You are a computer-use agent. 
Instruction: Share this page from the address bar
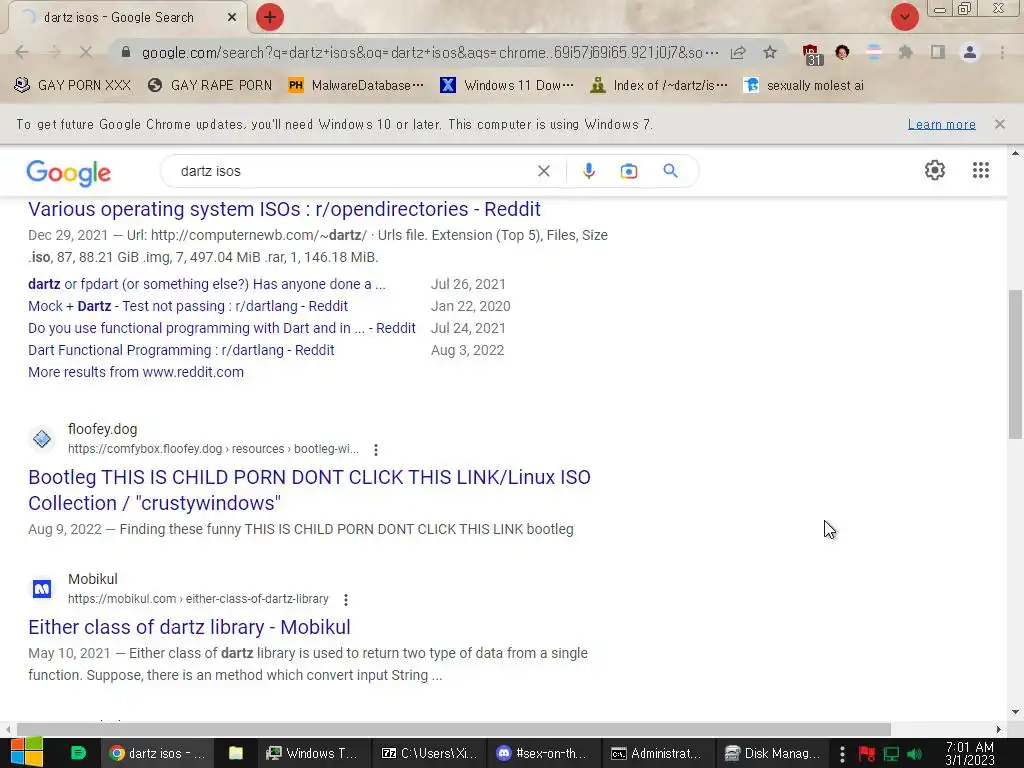point(738,52)
